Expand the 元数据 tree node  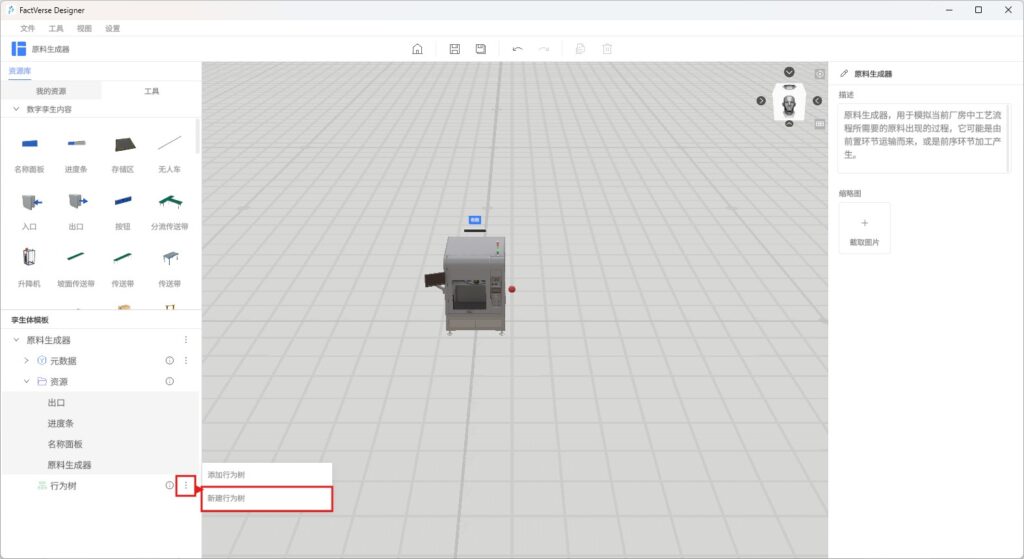(x=26, y=361)
